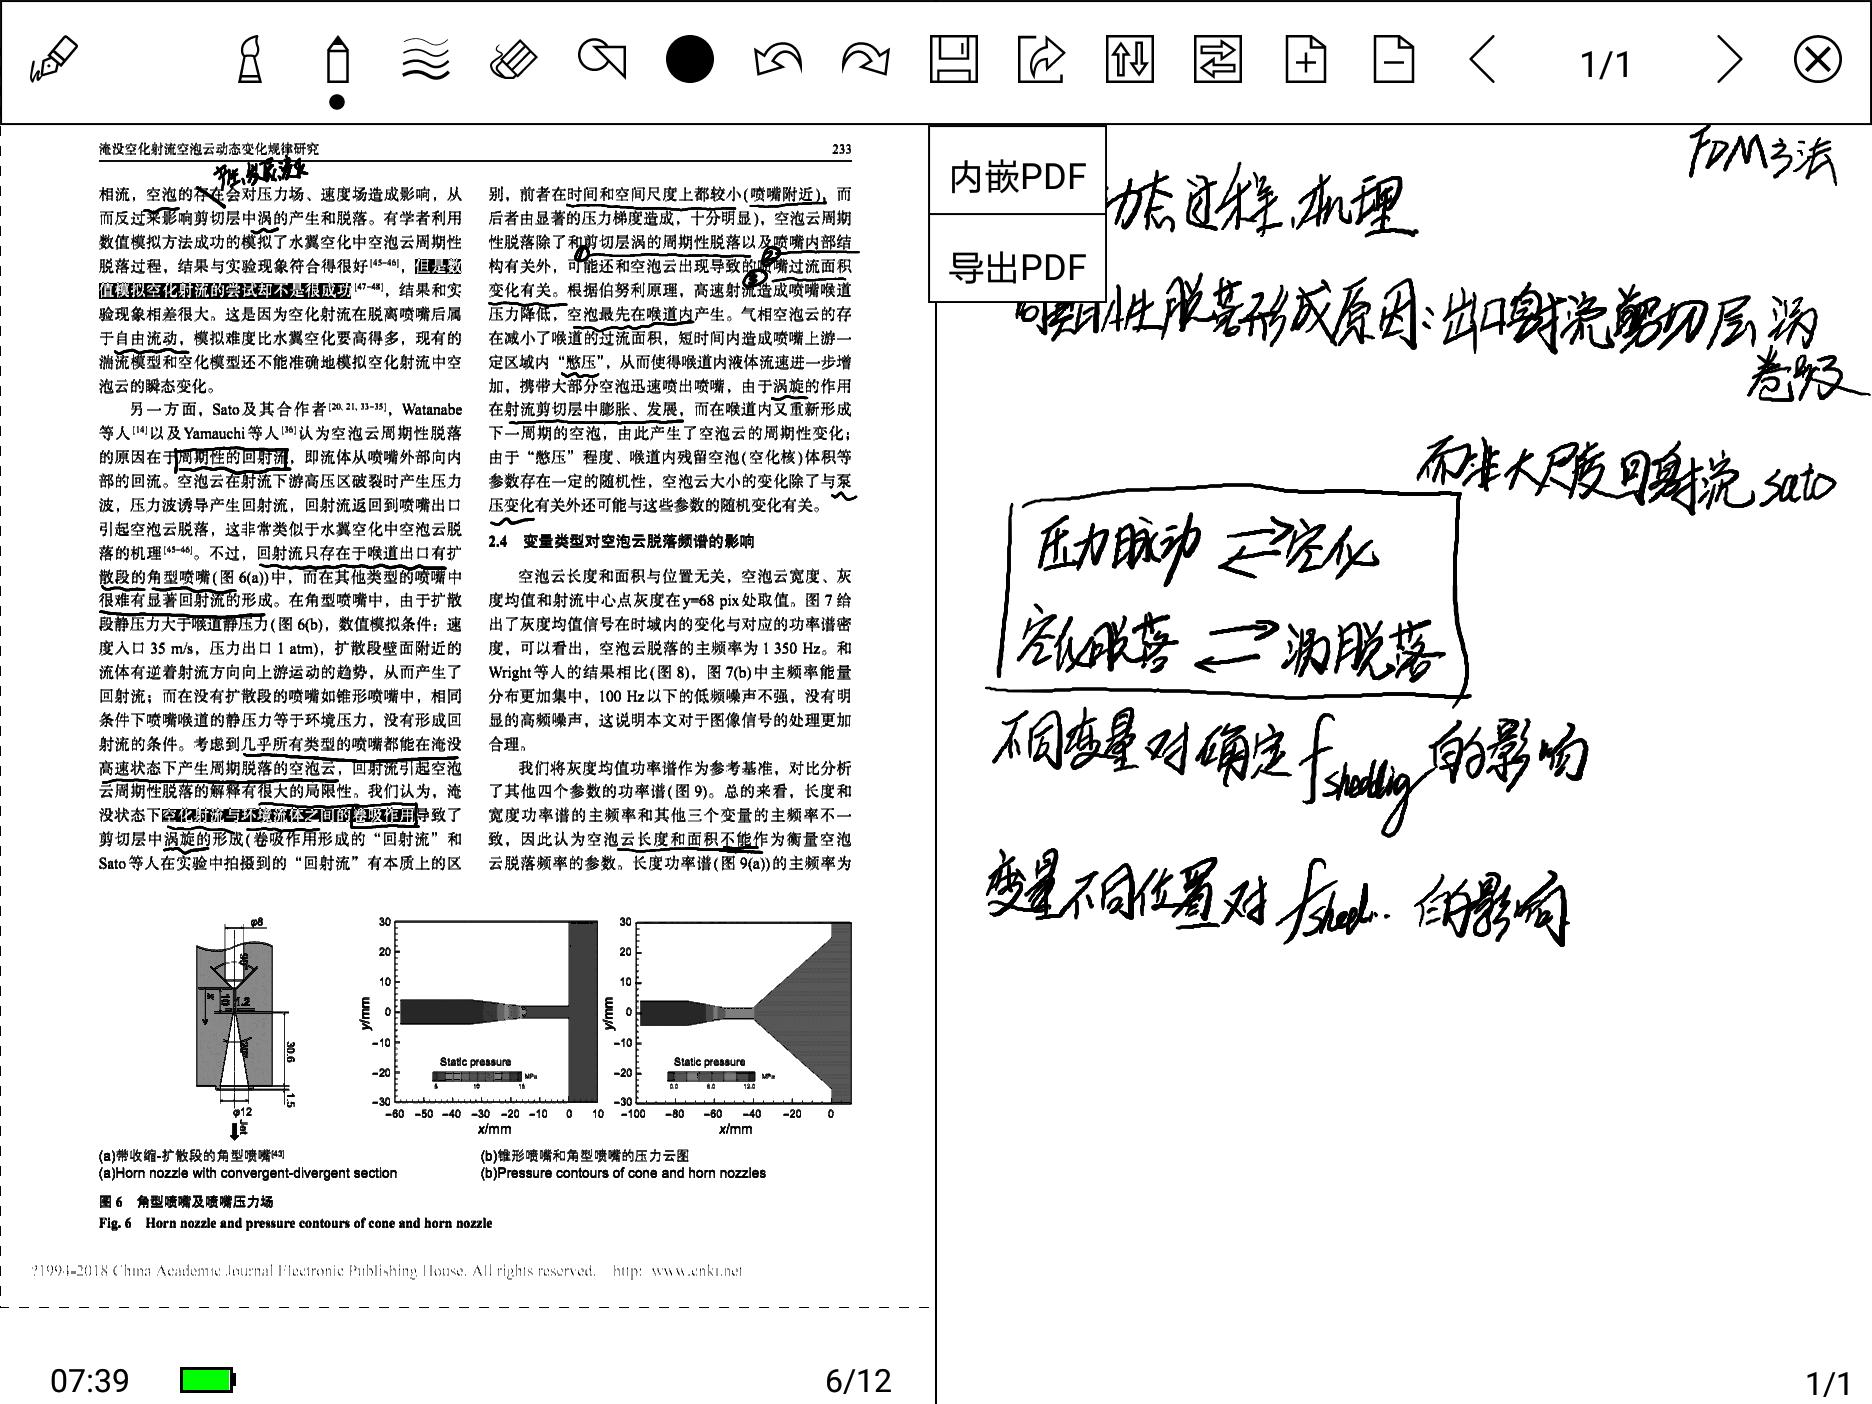This screenshot has height=1404, width=1872.
Task: Save the annotated document
Action: coord(955,62)
